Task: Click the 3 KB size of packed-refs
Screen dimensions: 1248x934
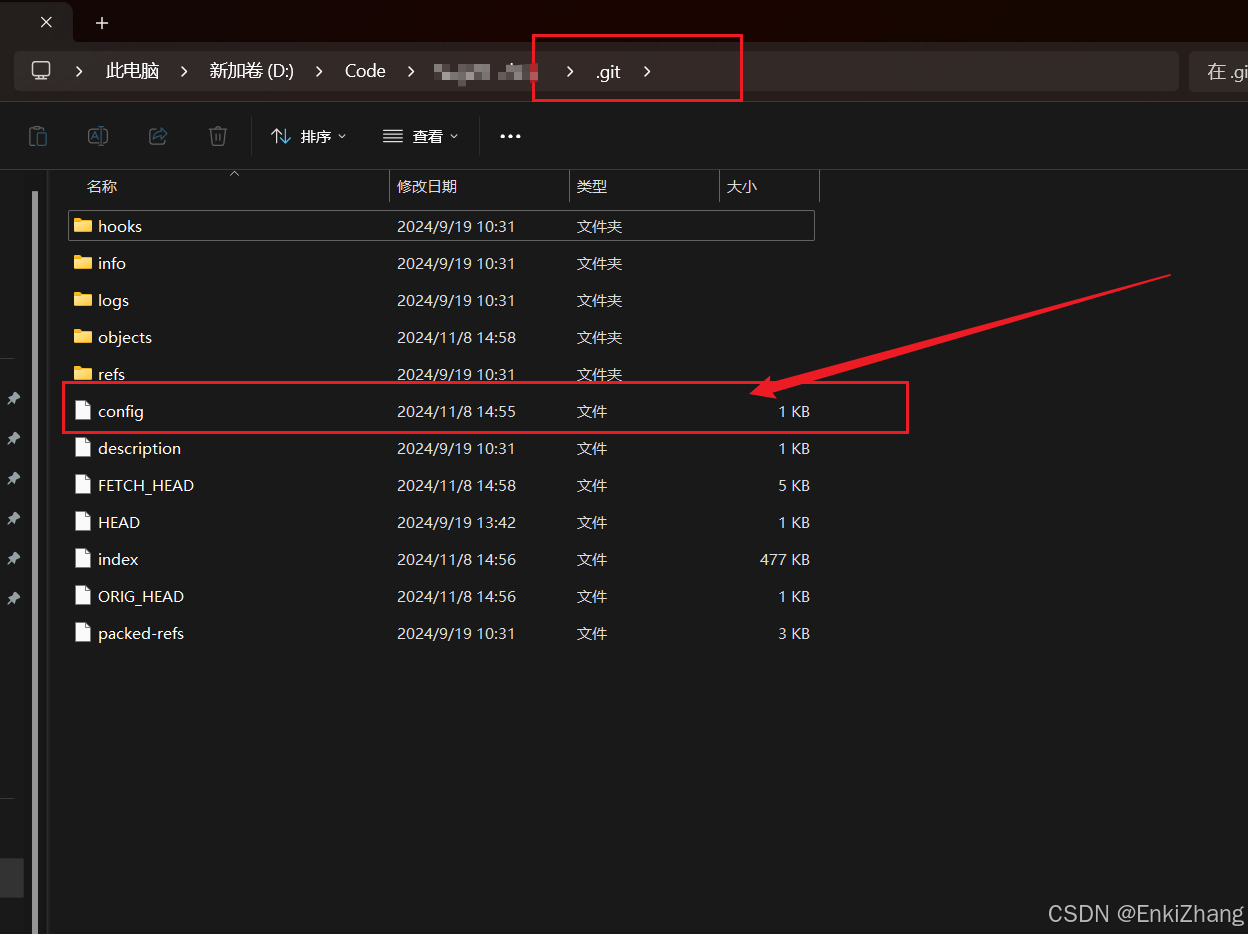Action: pos(794,633)
